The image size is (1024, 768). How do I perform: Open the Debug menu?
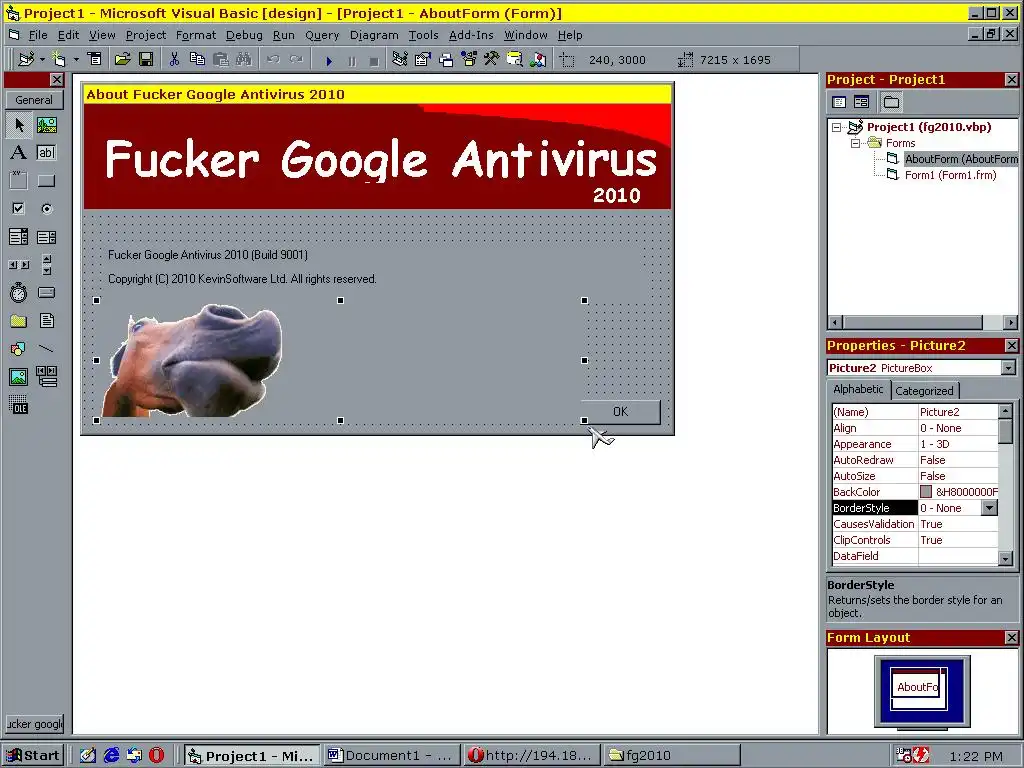tap(244, 35)
